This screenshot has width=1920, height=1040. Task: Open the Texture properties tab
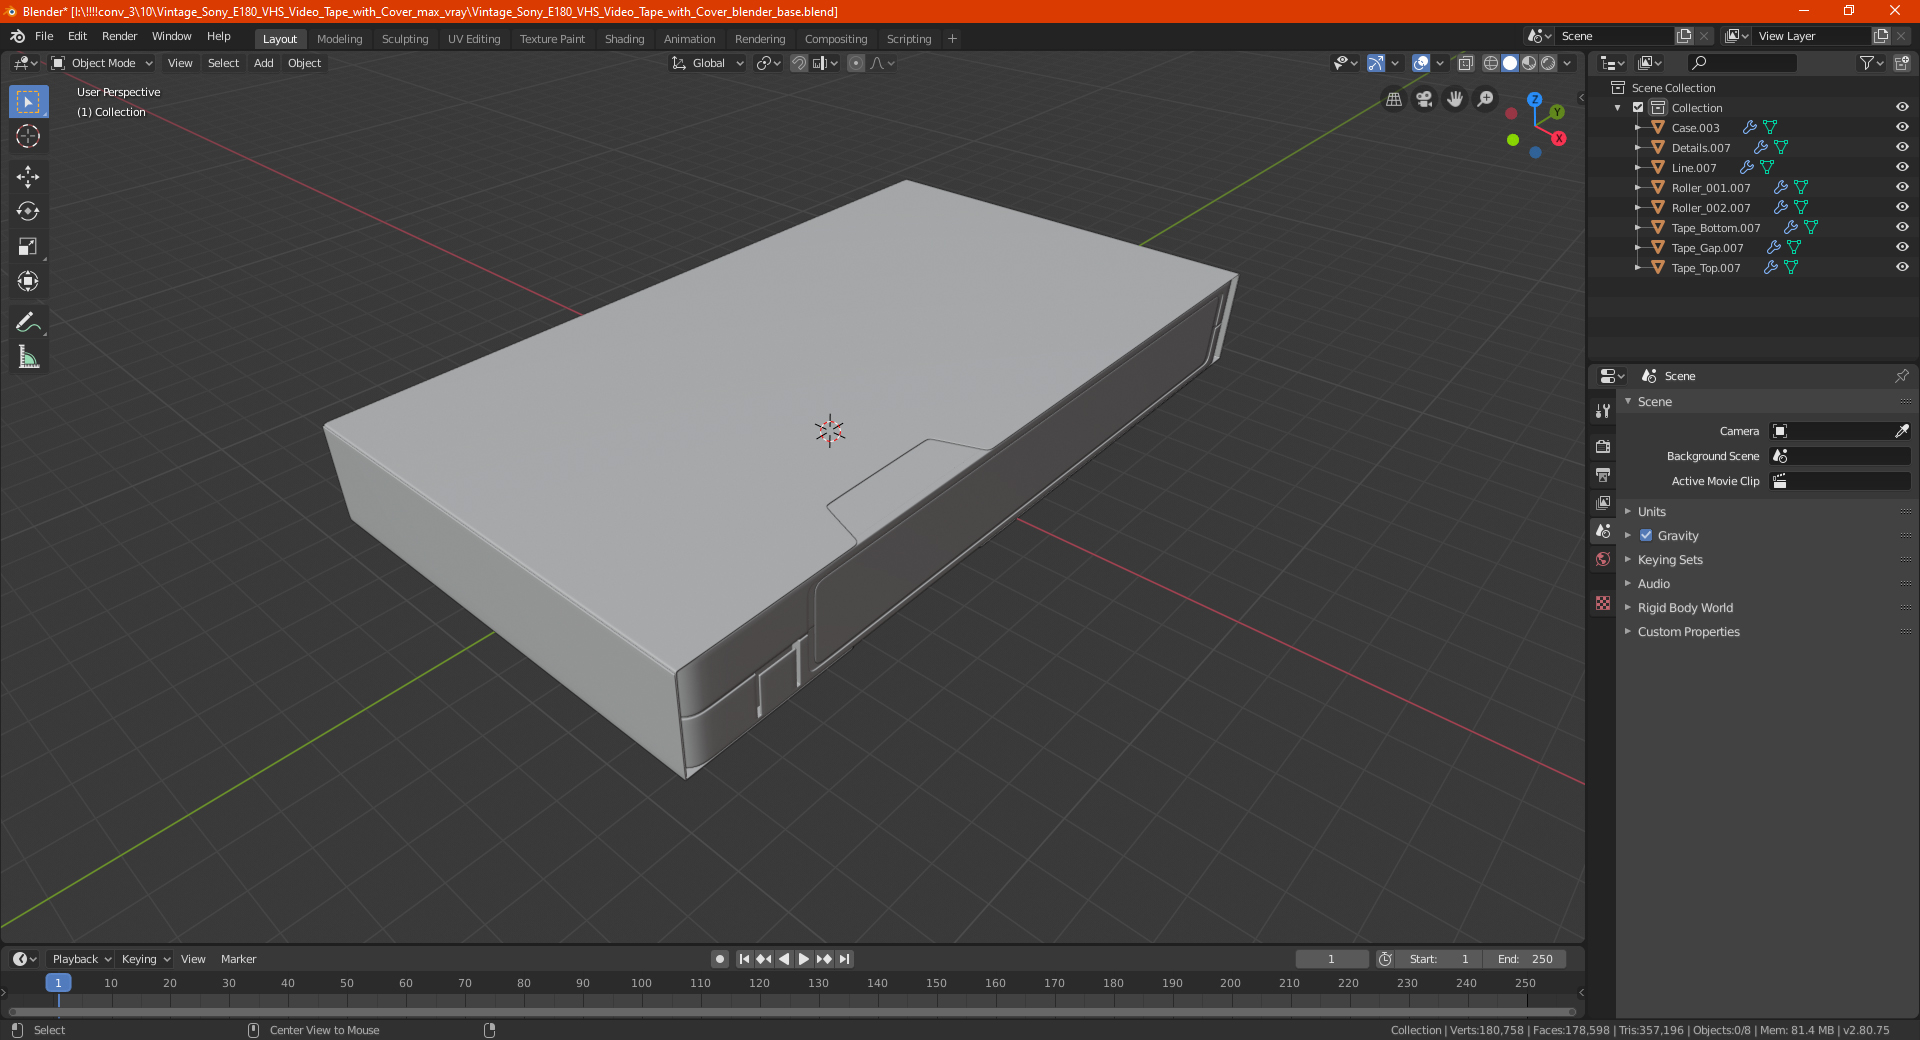tap(1603, 603)
